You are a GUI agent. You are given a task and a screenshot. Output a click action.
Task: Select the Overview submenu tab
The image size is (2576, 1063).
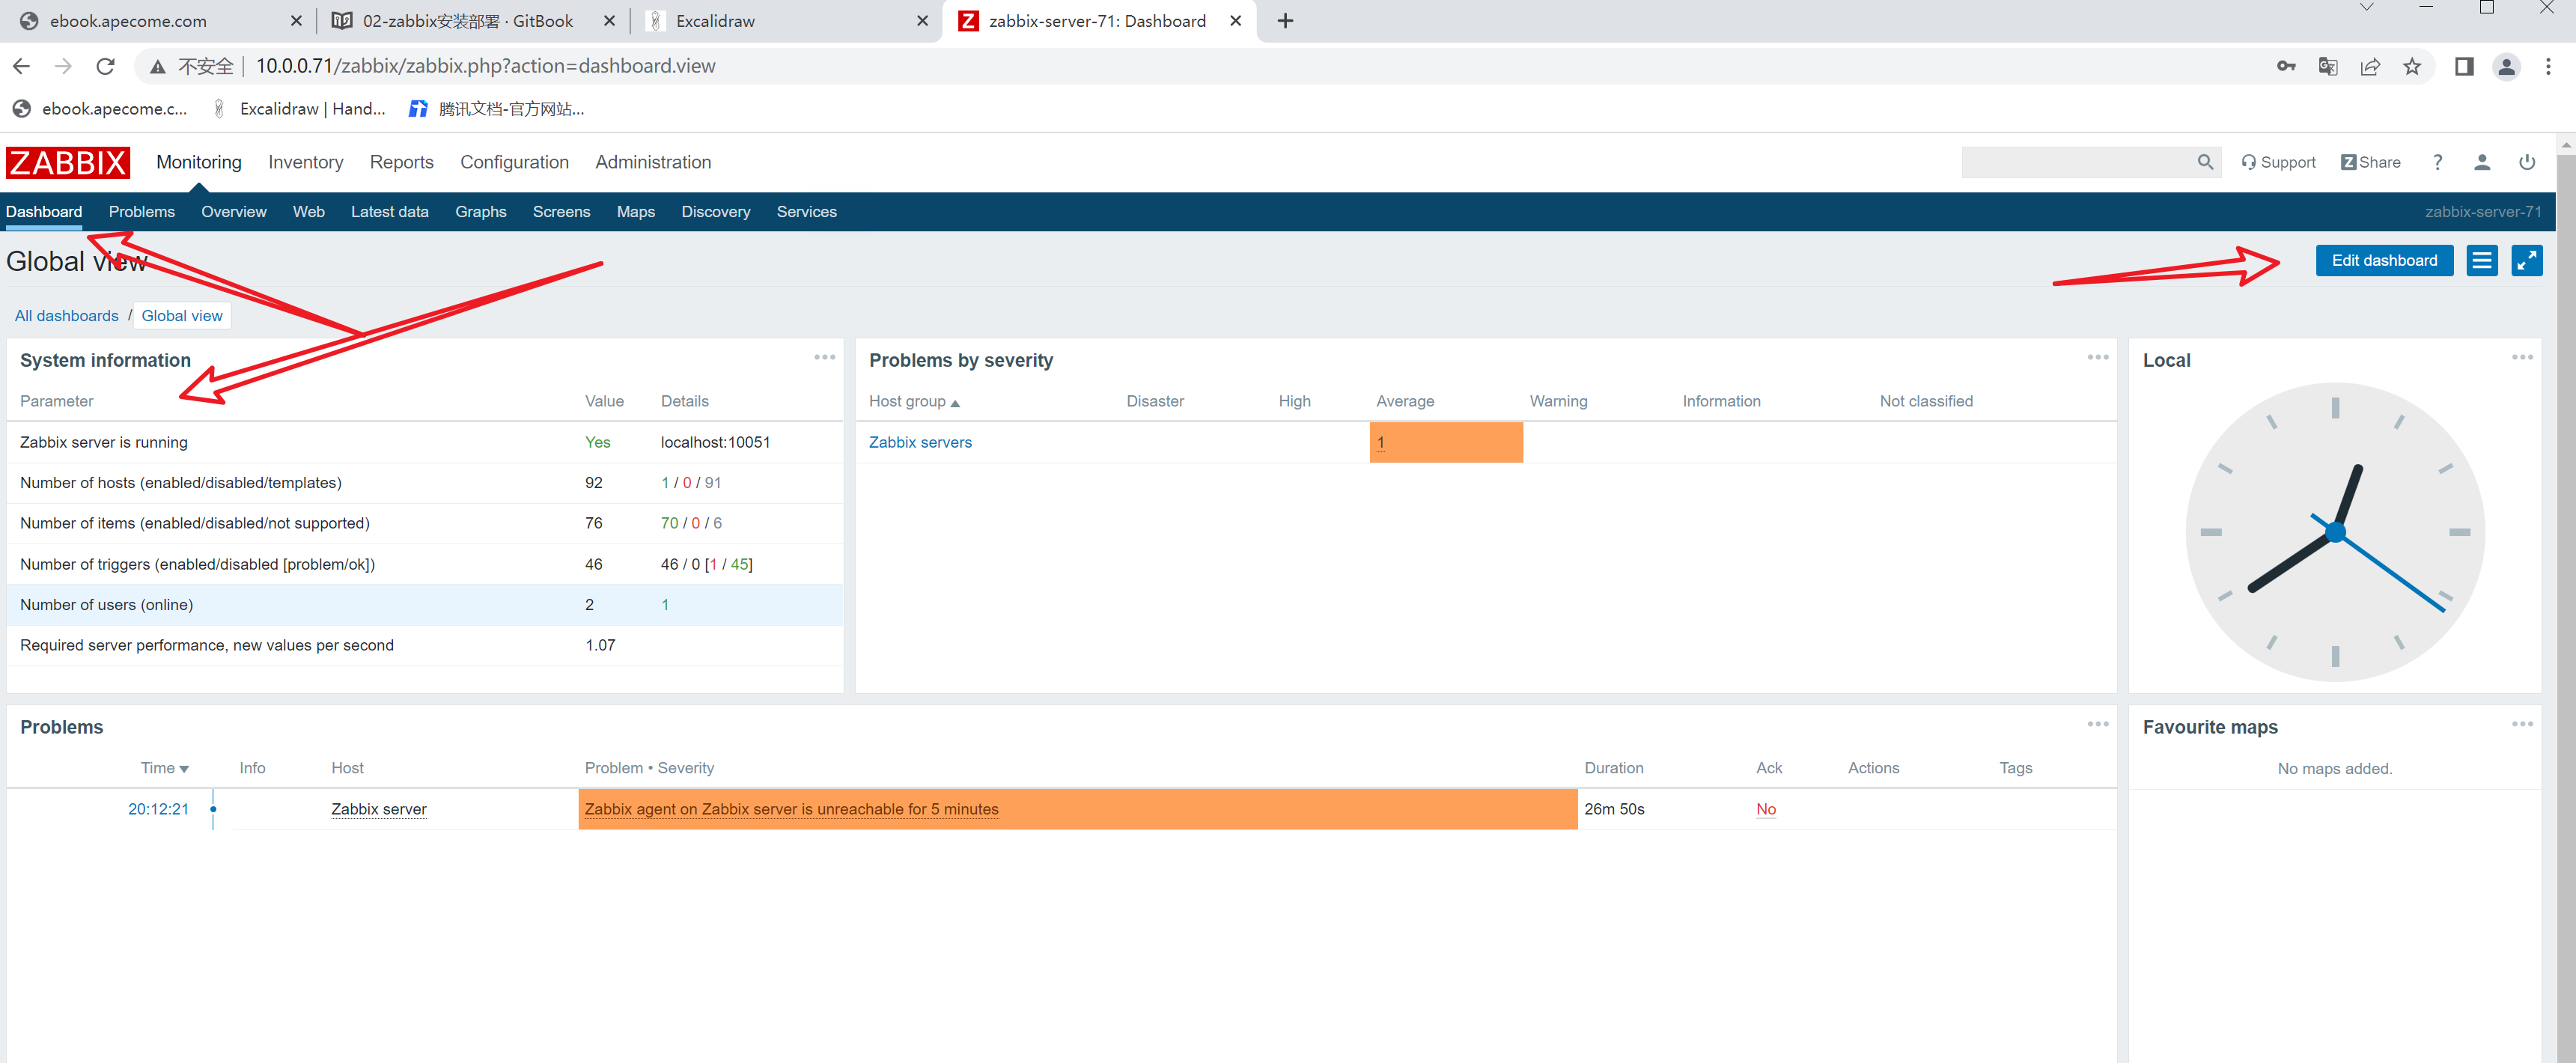click(234, 212)
